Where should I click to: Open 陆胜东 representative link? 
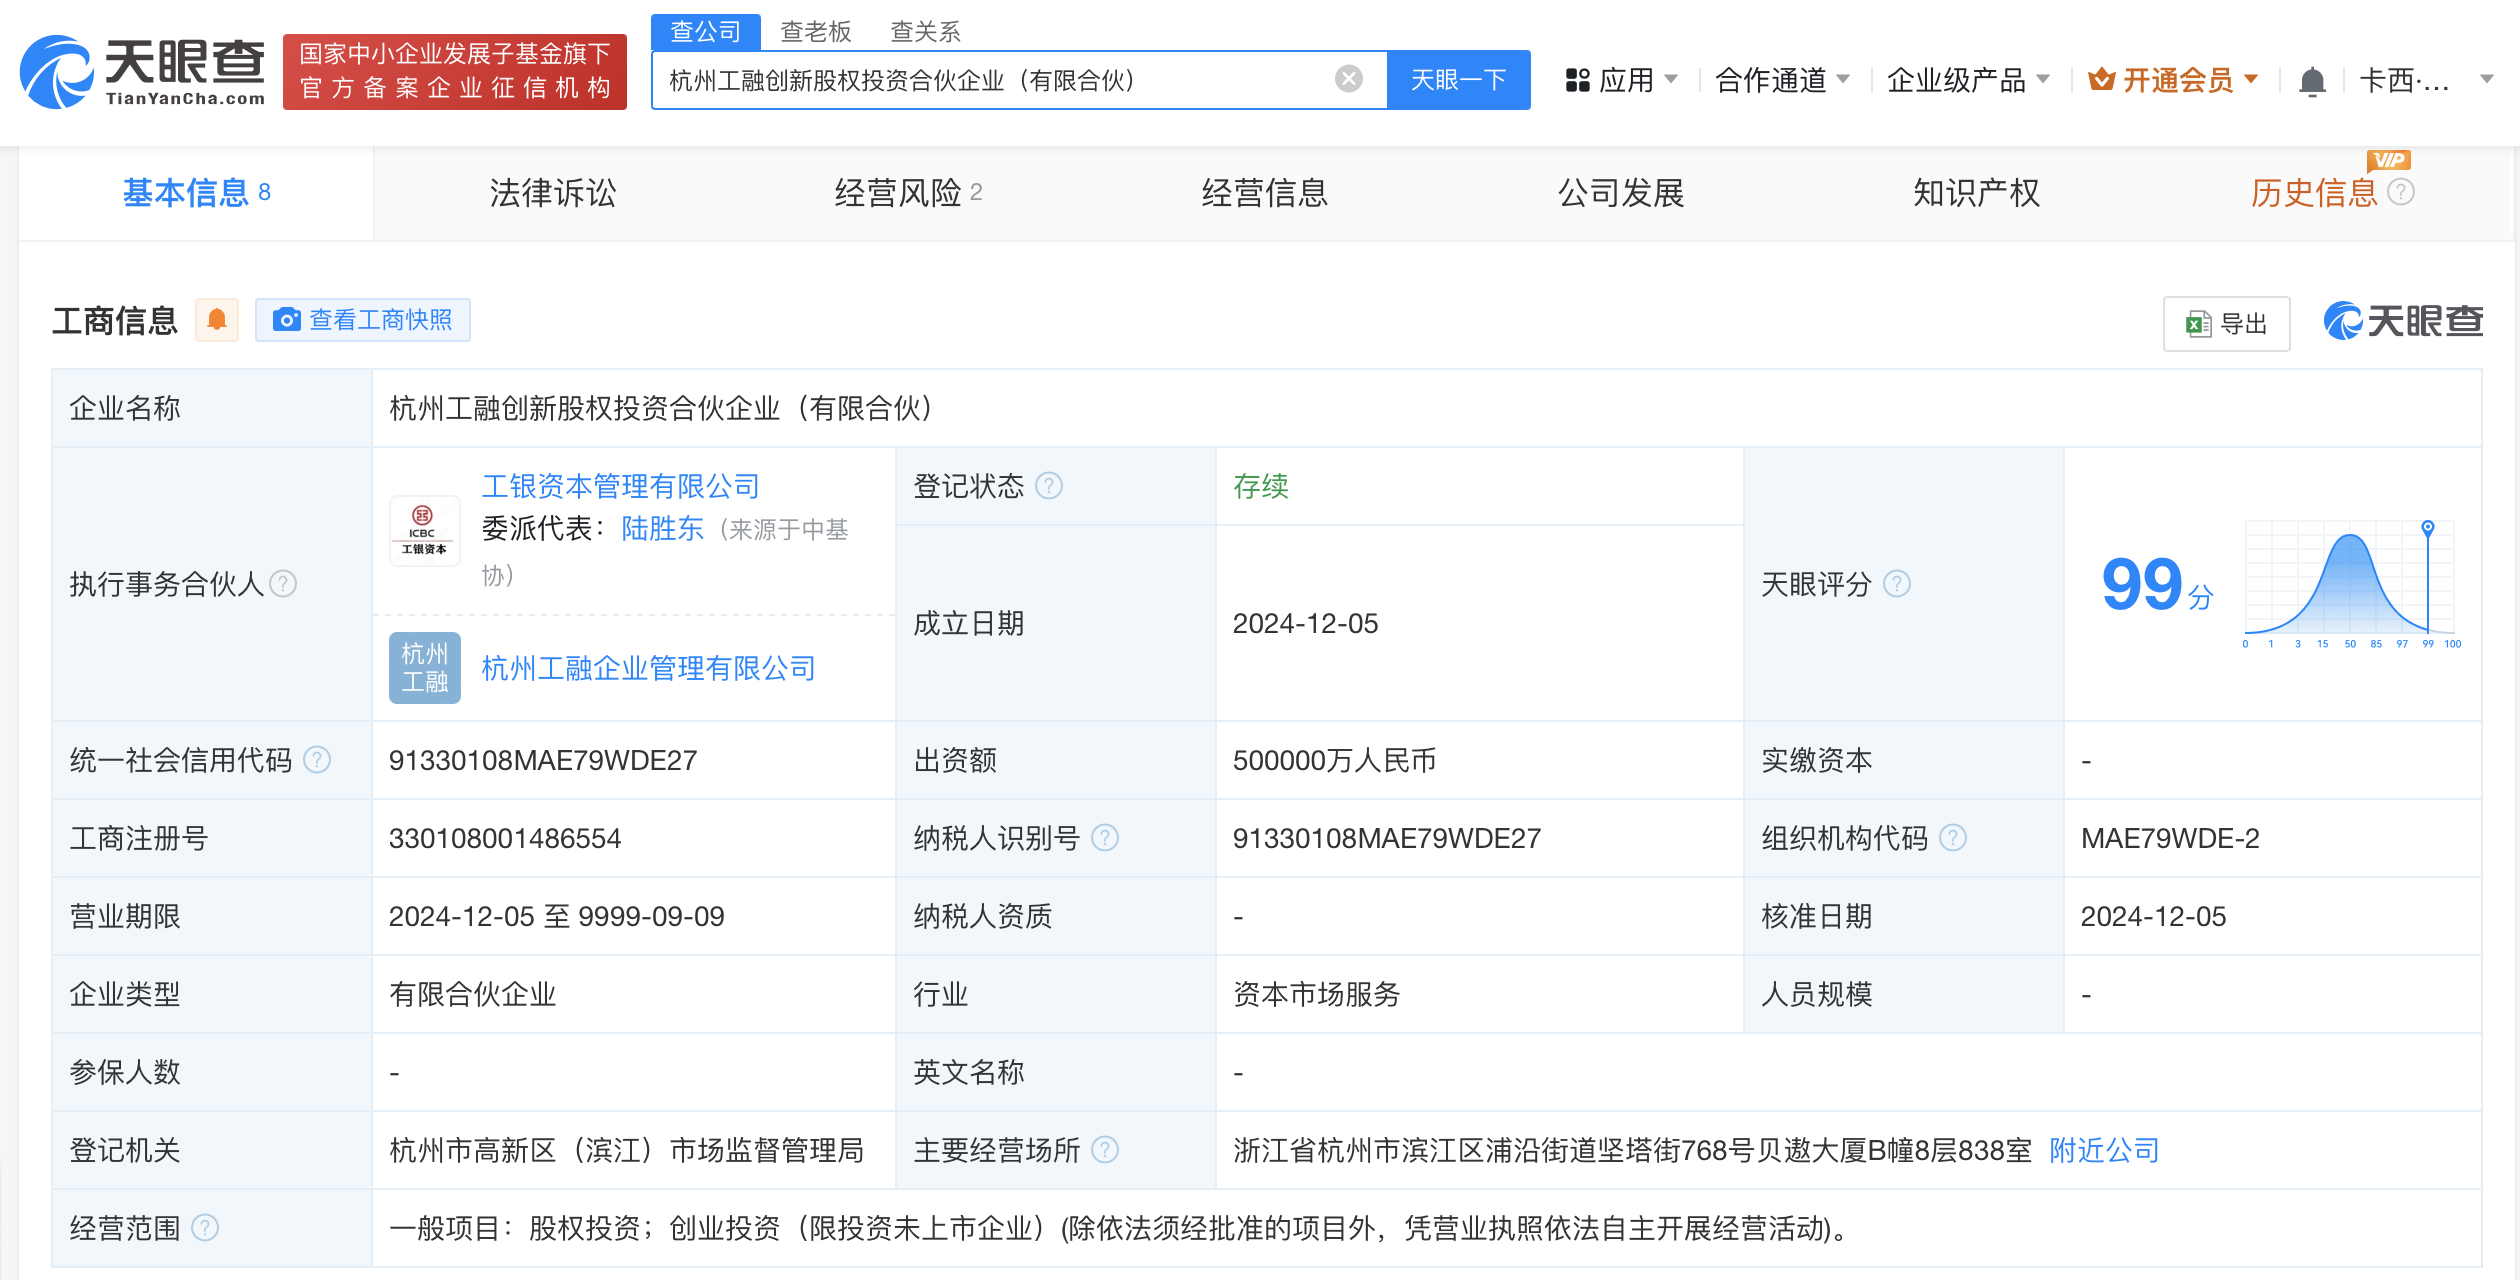coord(663,528)
